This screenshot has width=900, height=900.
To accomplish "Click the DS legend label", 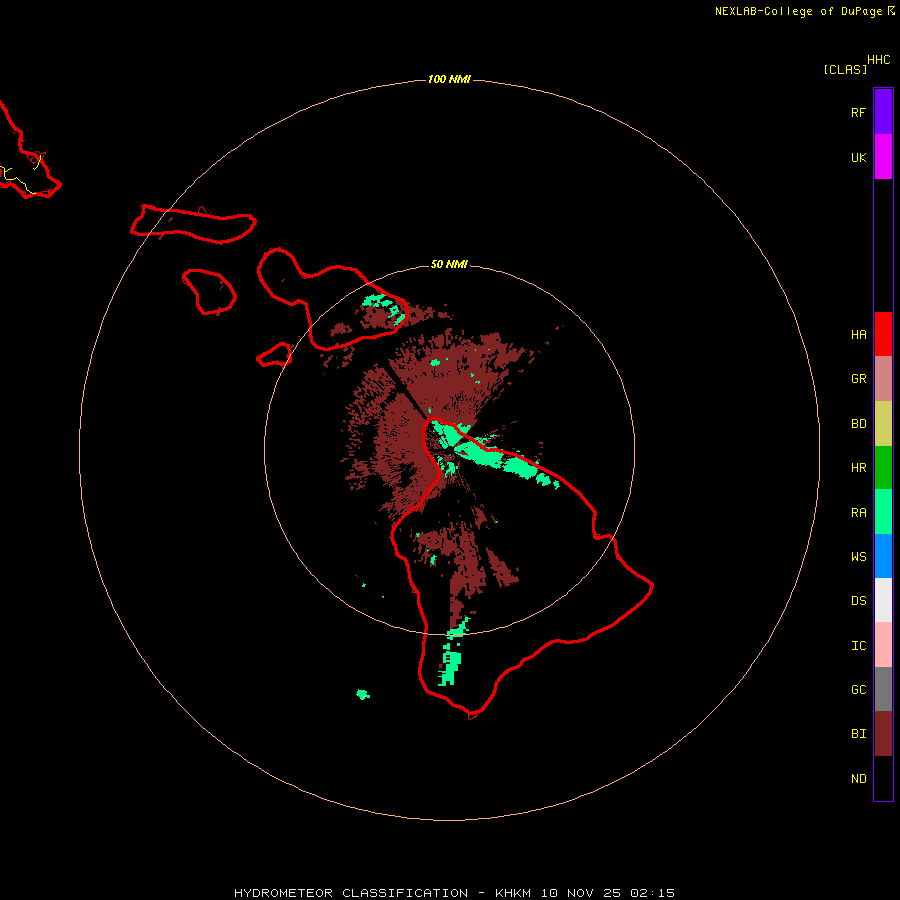I will coord(858,600).
